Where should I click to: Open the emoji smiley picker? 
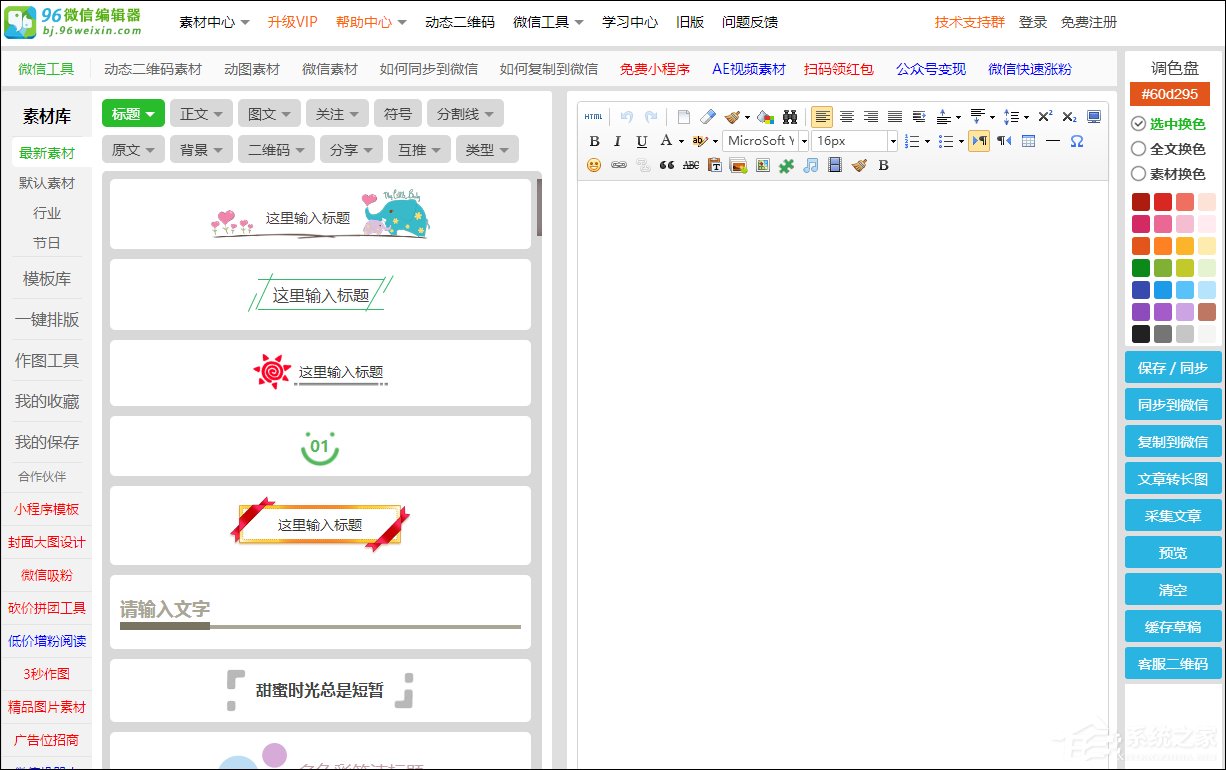pos(594,165)
